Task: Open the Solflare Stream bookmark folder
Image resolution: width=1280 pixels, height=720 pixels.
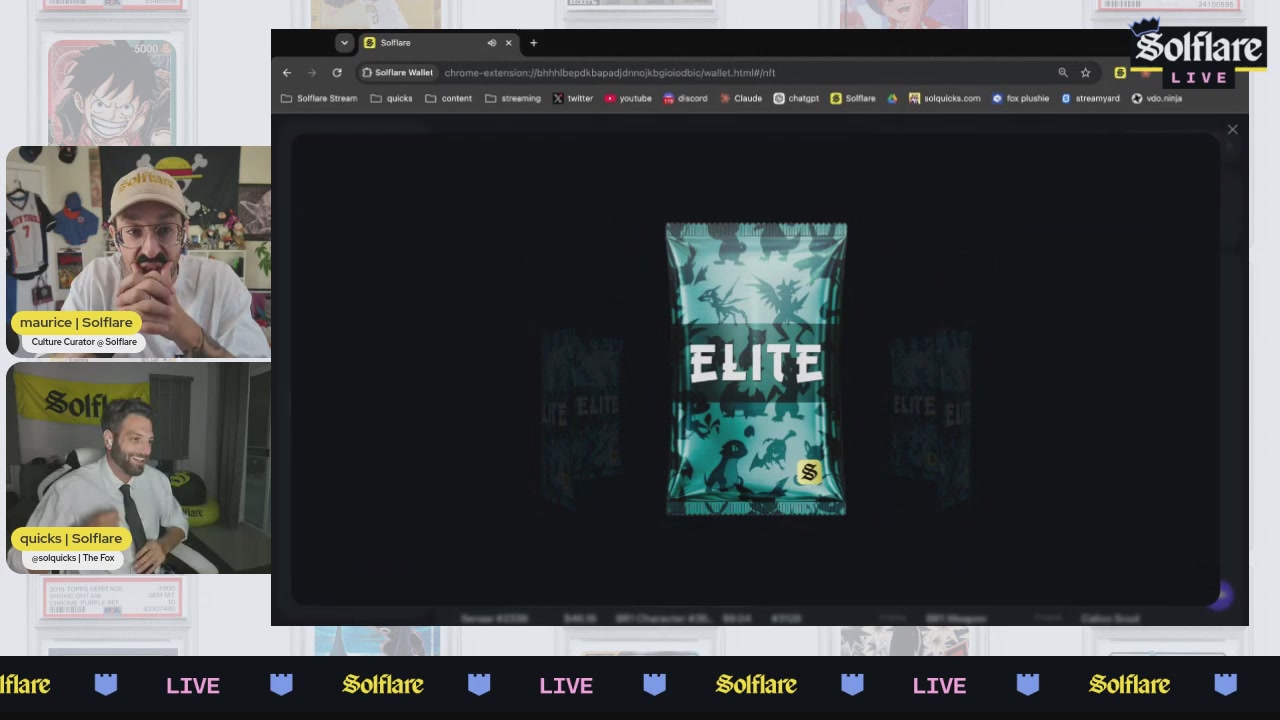Action: 319,98
